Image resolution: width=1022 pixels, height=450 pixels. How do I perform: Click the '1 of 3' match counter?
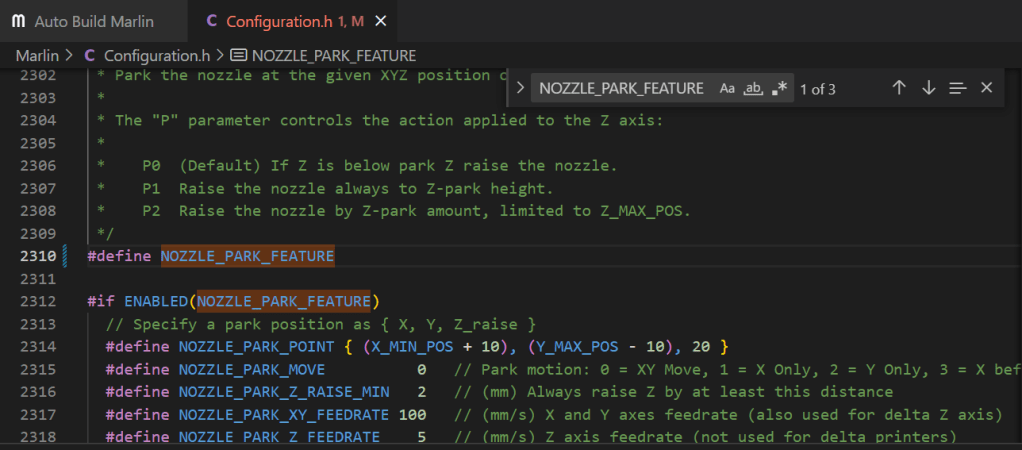pos(817,89)
